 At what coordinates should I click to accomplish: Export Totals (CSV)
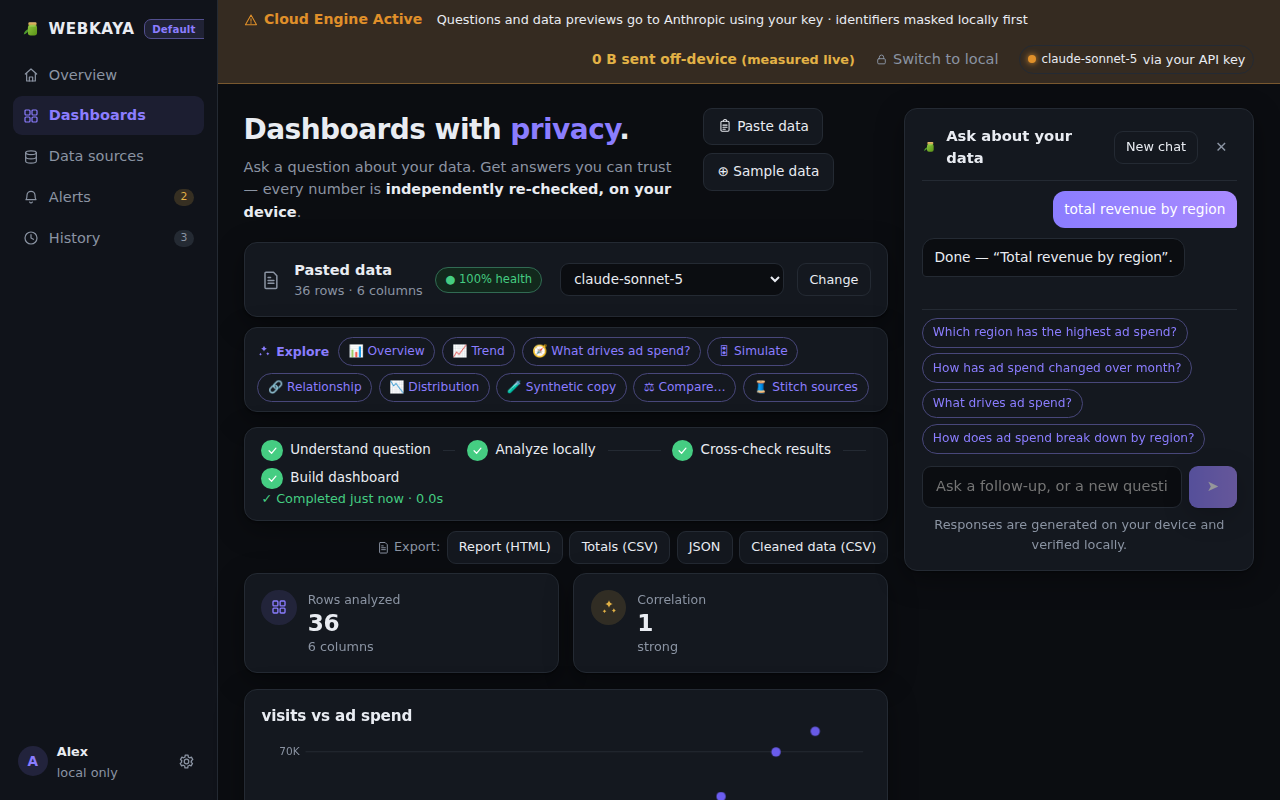(x=620, y=547)
